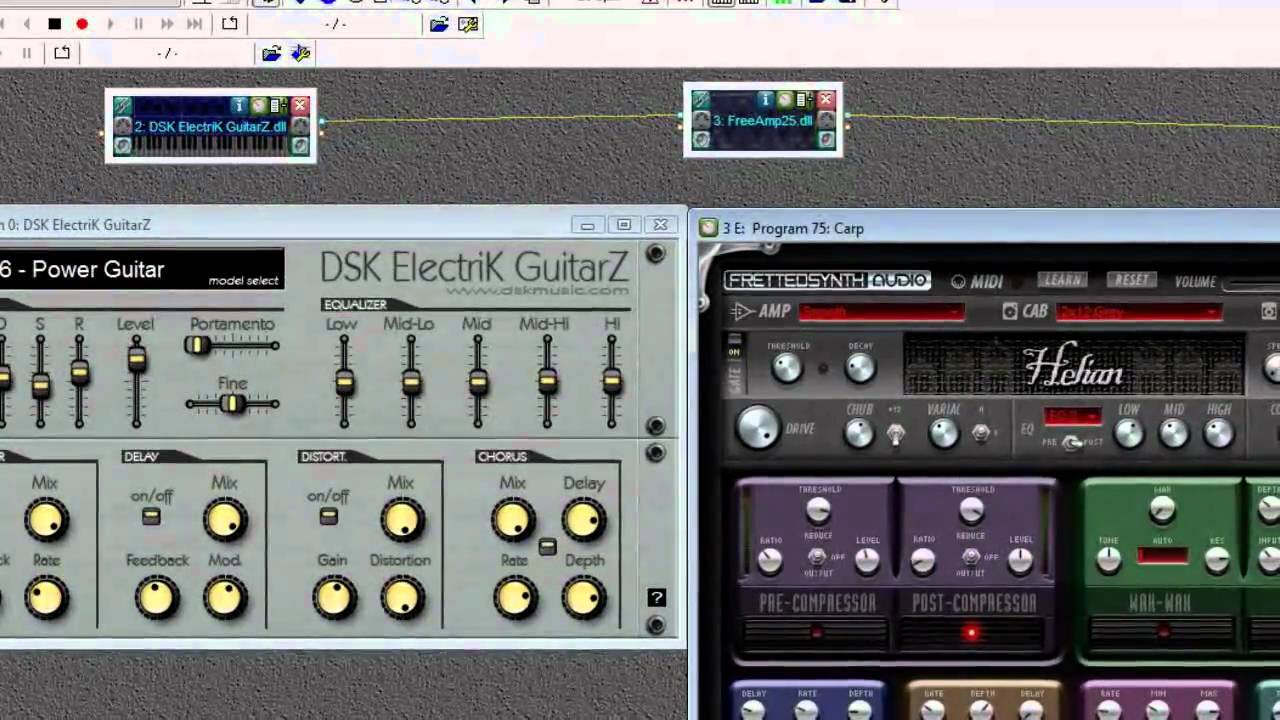Viewport: 1280px width, 720px height.
Task: Click the equalizer Mid band slider
Action: (x=478, y=382)
